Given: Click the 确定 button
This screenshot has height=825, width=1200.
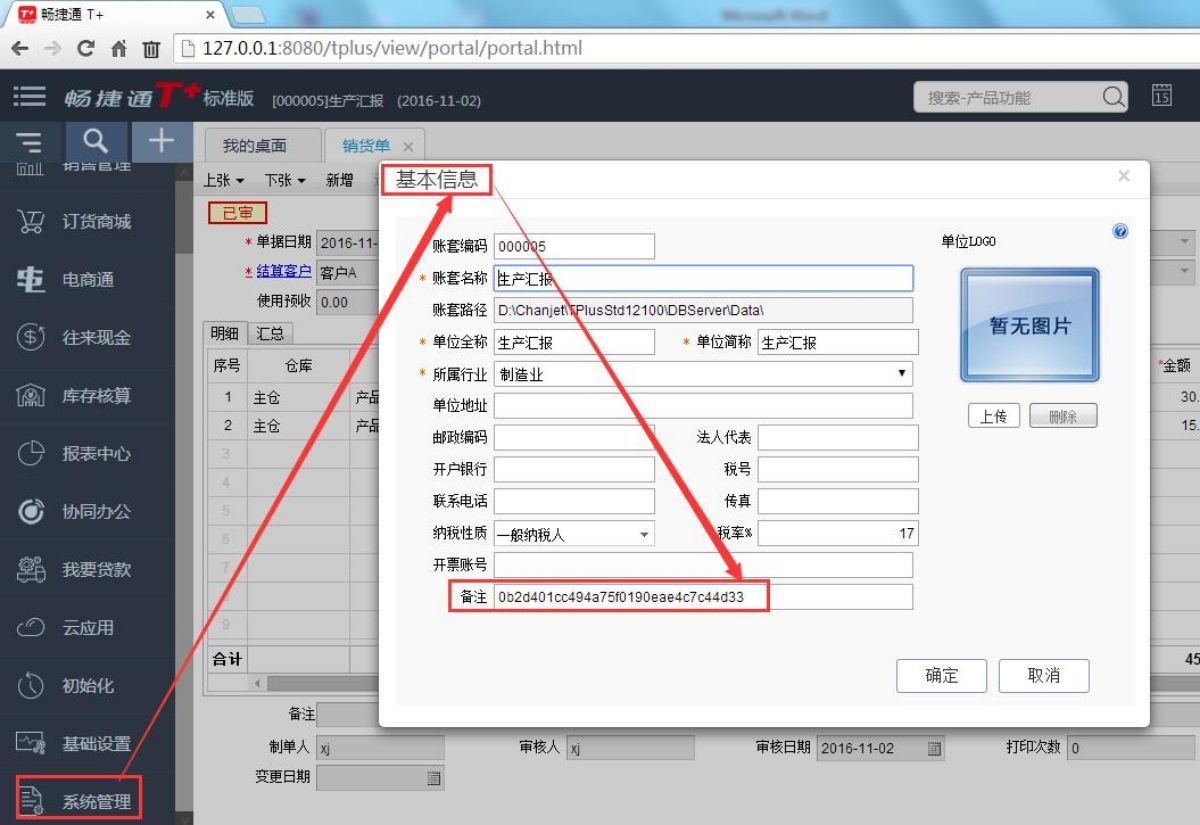Looking at the screenshot, I should point(942,676).
